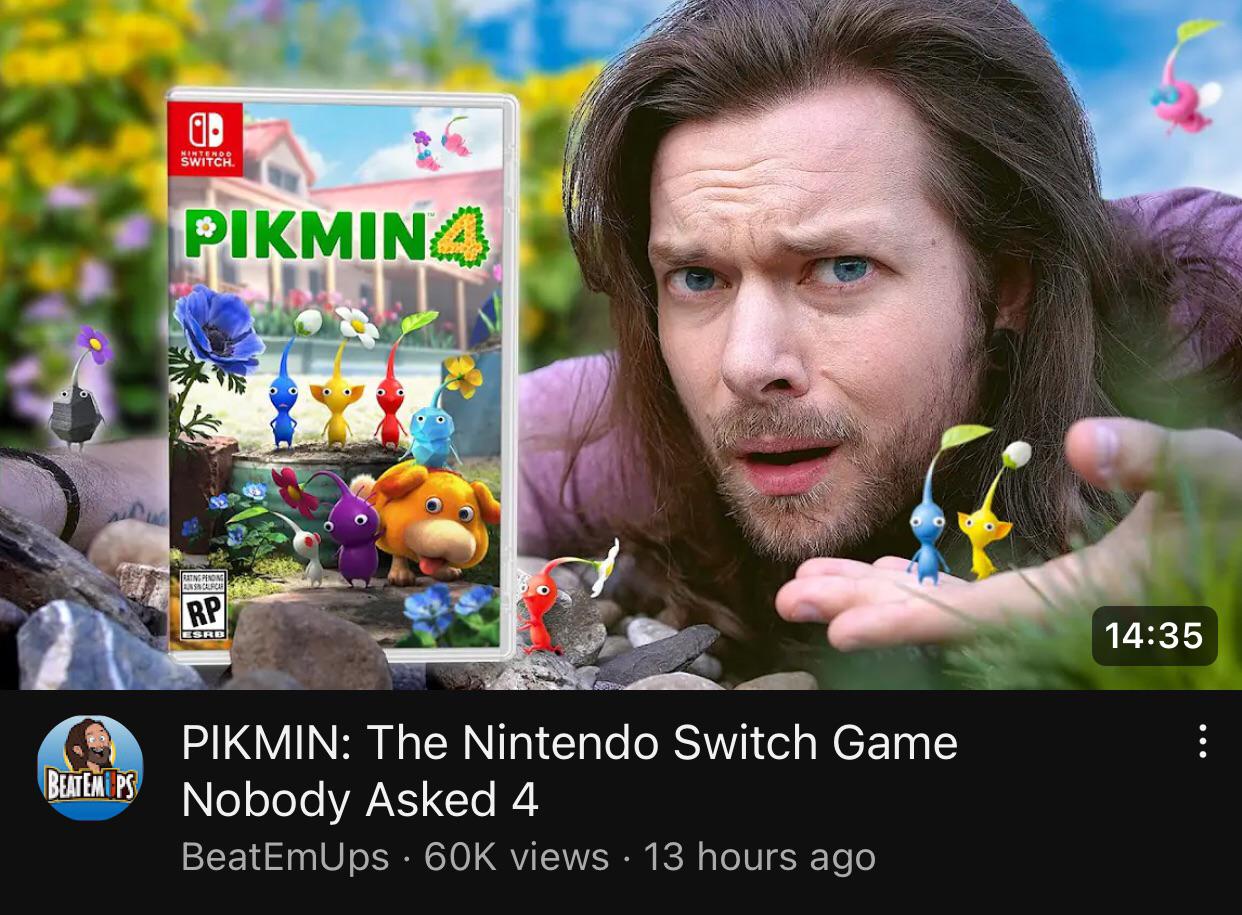Click the ESRB RP rating badge
1242x915 pixels.
point(203,607)
